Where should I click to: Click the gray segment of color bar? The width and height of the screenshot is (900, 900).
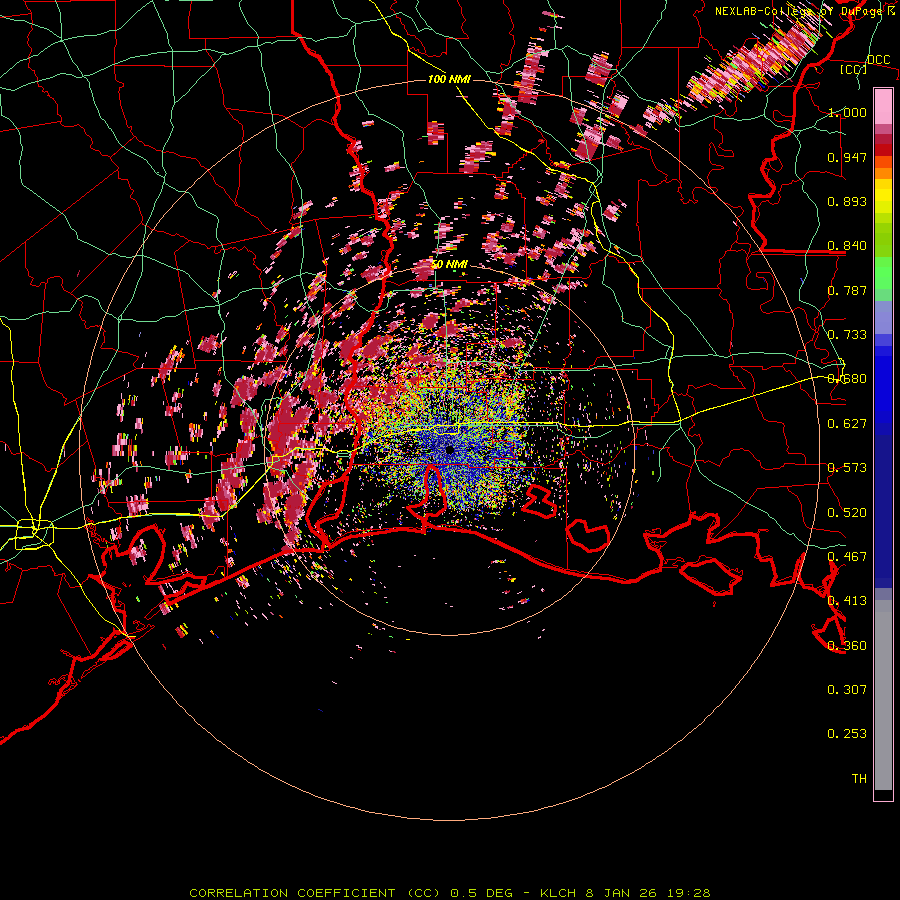(x=883, y=695)
